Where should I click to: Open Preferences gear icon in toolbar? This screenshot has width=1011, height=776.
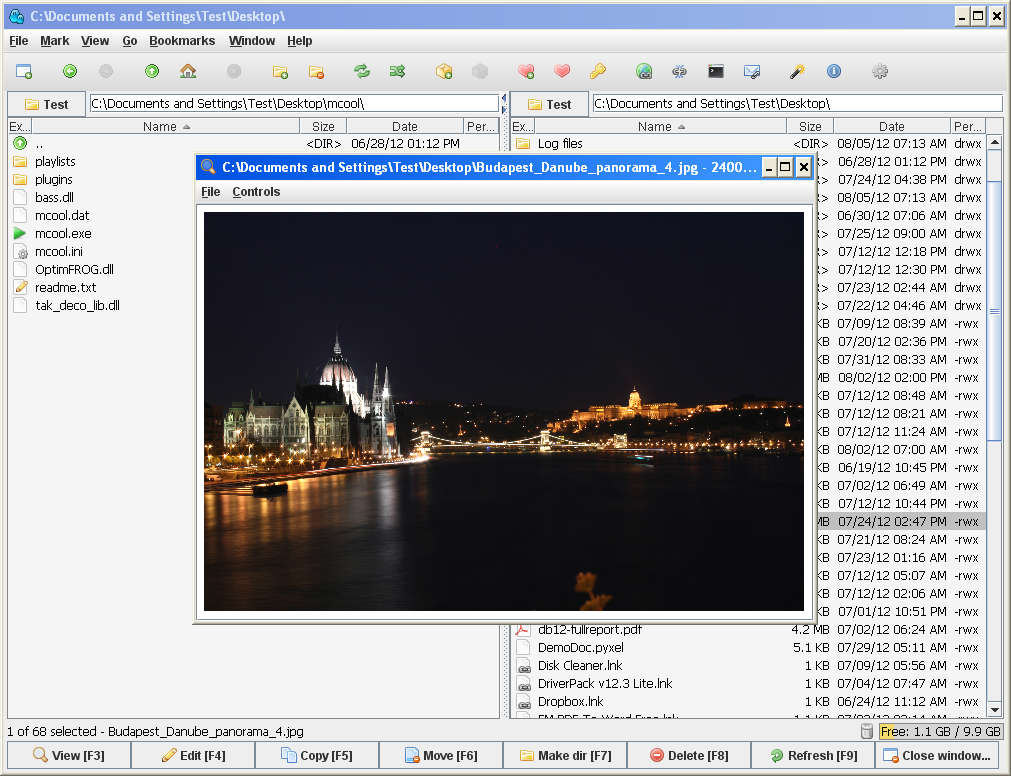880,71
